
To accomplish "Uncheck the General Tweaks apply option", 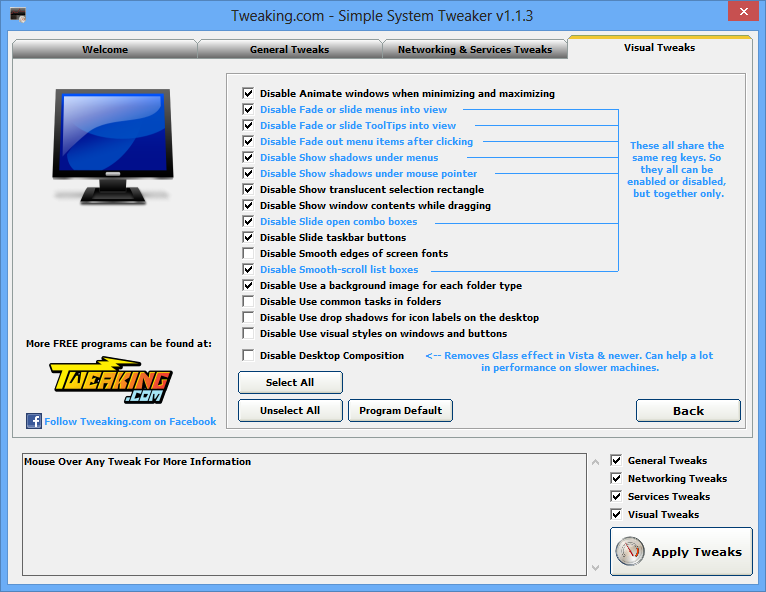I will click(616, 460).
